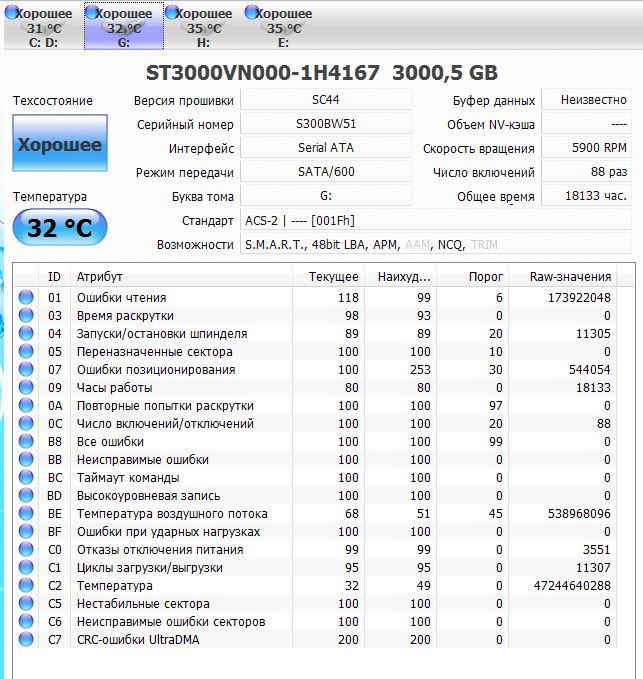This screenshot has height=679, width=643.
Task: Select the Температура воздушного потока text
Action: (172, 514)
